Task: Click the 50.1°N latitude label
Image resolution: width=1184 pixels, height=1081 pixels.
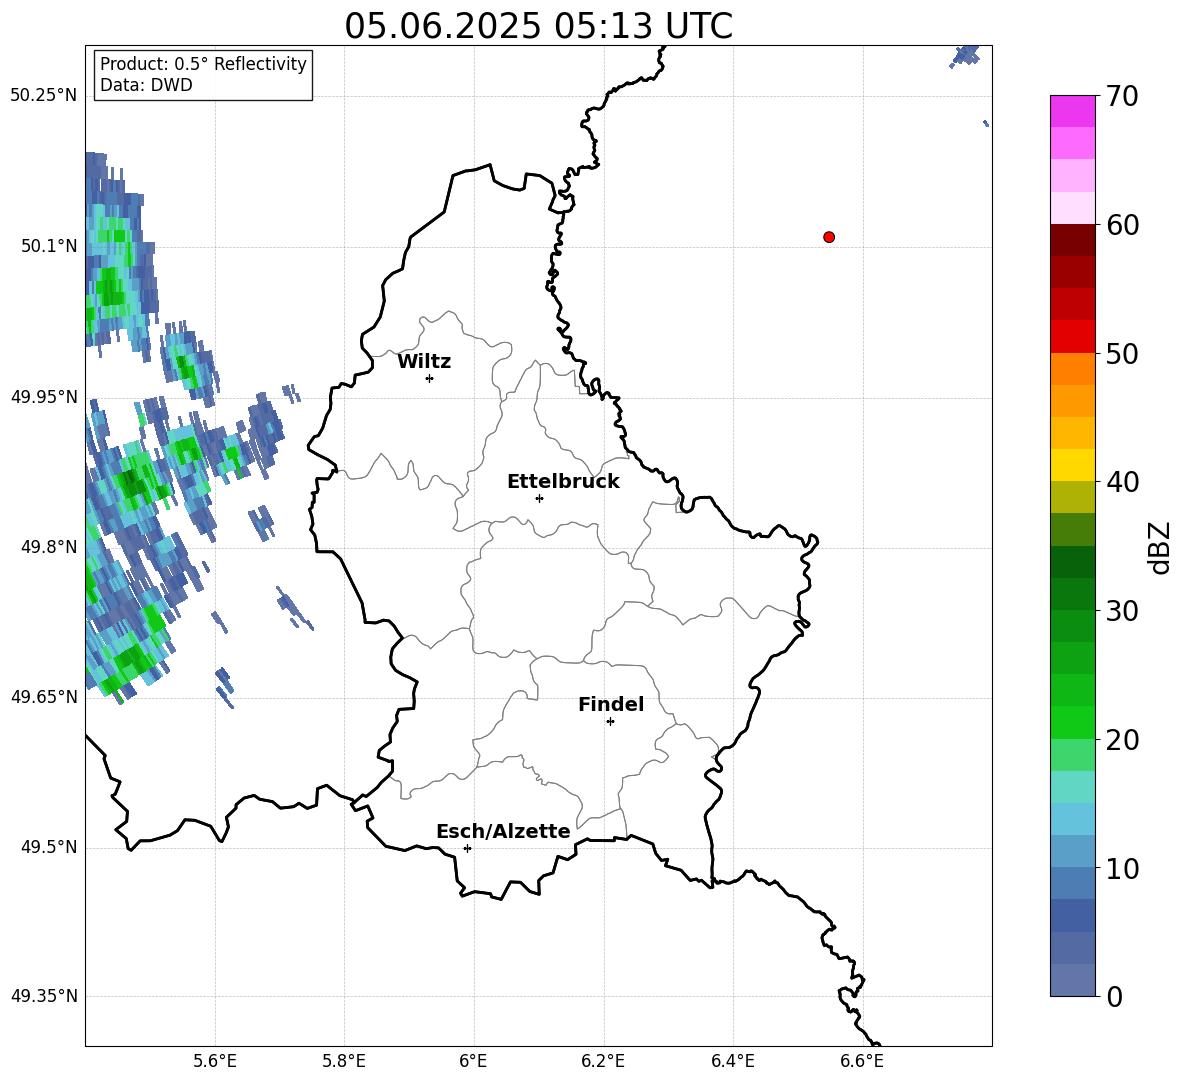Action: point(49,246)
